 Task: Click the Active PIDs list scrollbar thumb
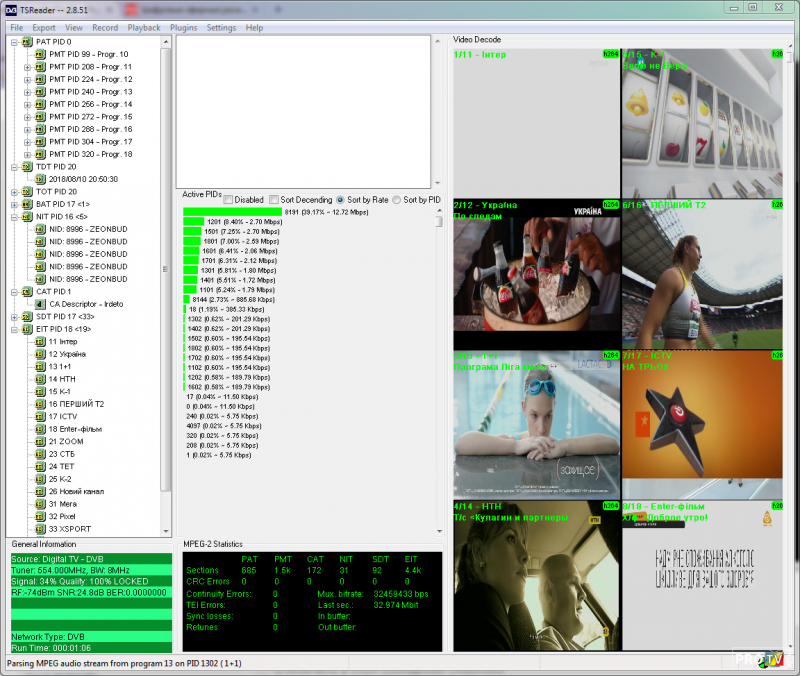[438, 222]
